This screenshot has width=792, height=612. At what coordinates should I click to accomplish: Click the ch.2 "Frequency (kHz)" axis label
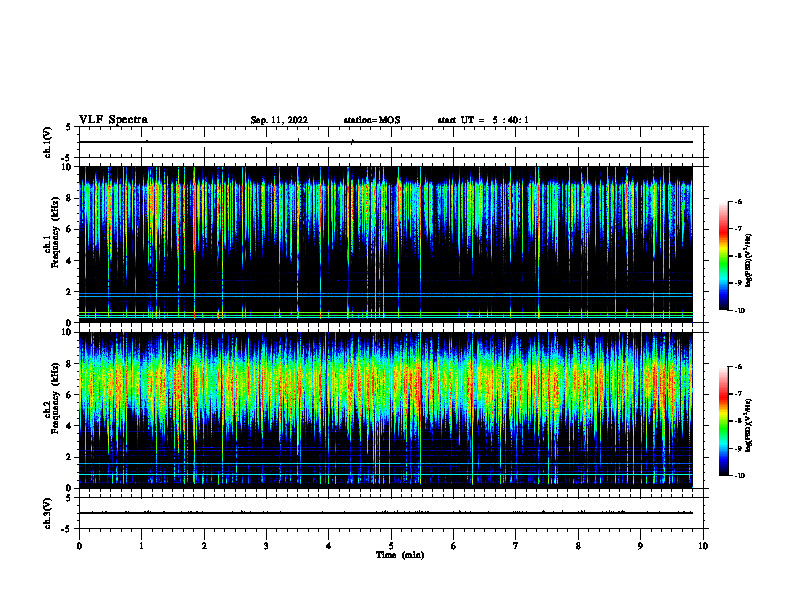click(x=55, y=398)
